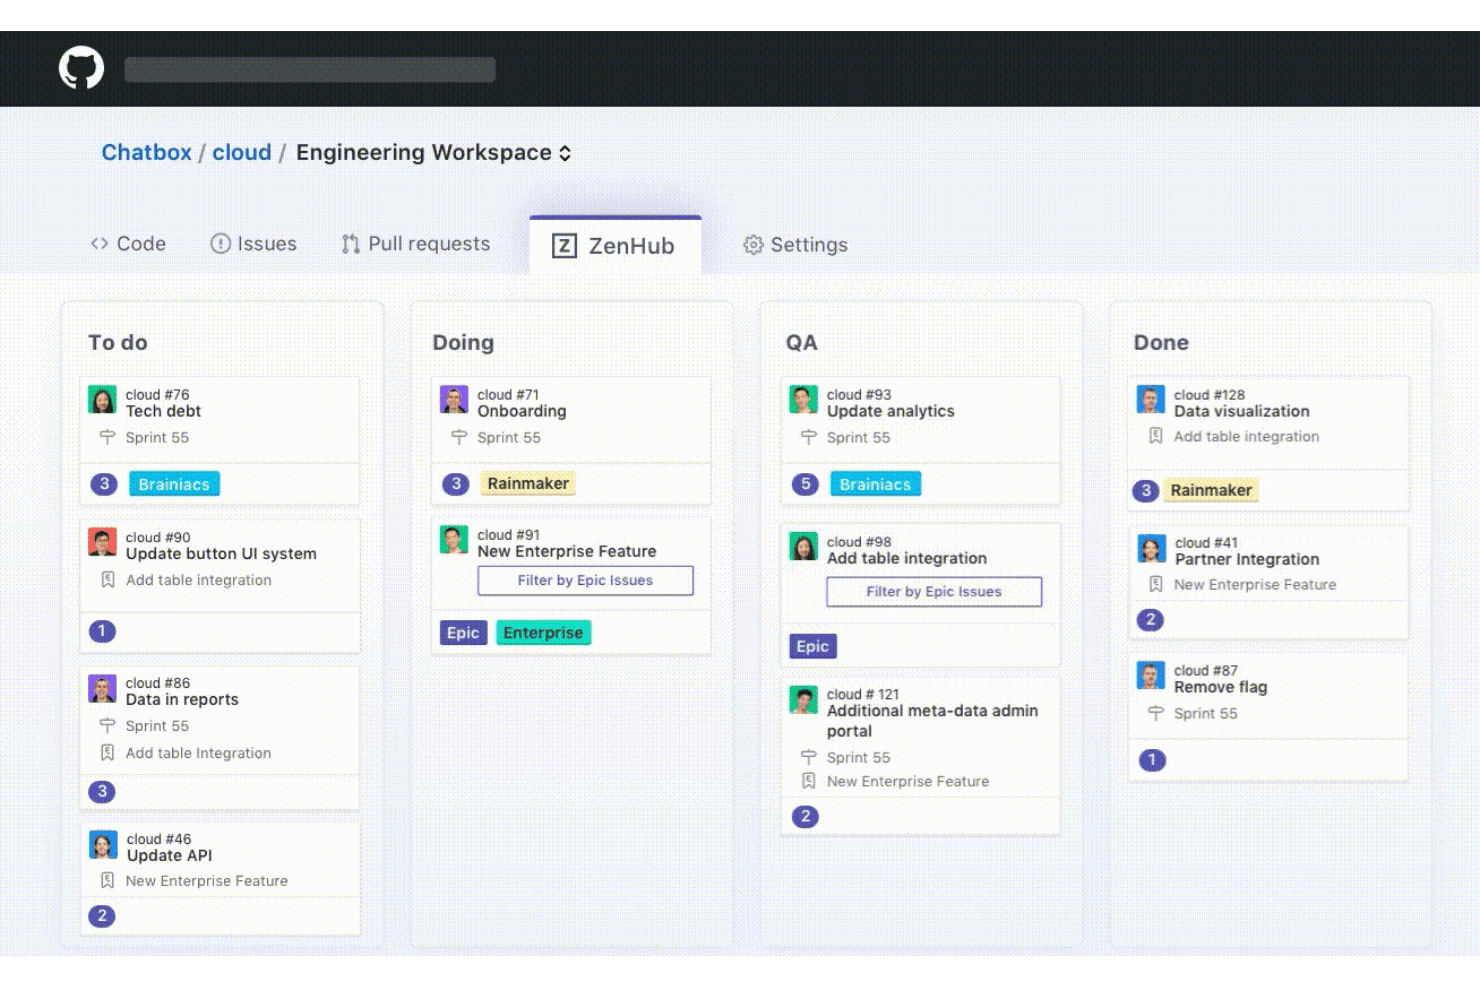The height and width of the screenshot is (987, 1480).
Task: Select the ZenHub tab
Action: click(615, 245)
